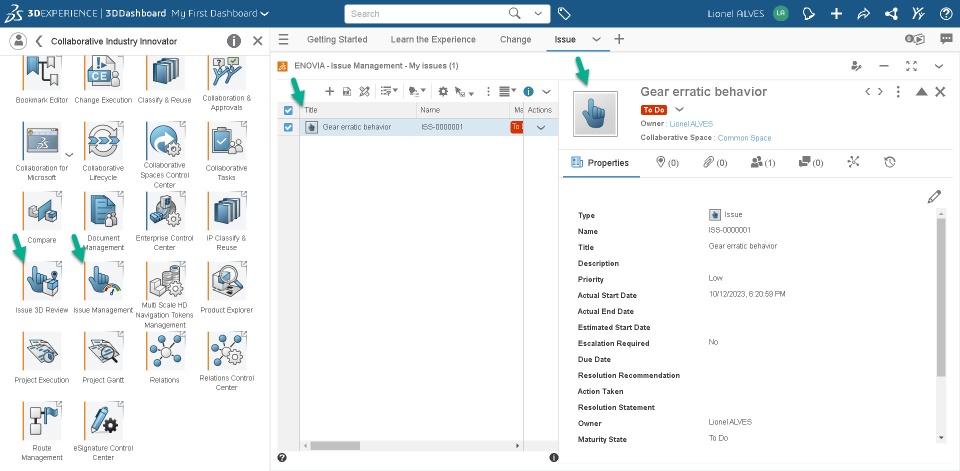Expand the toolbar overflow chevron after info icon
The height and width of the screenshot is (471, 960).
coord(547,91)
